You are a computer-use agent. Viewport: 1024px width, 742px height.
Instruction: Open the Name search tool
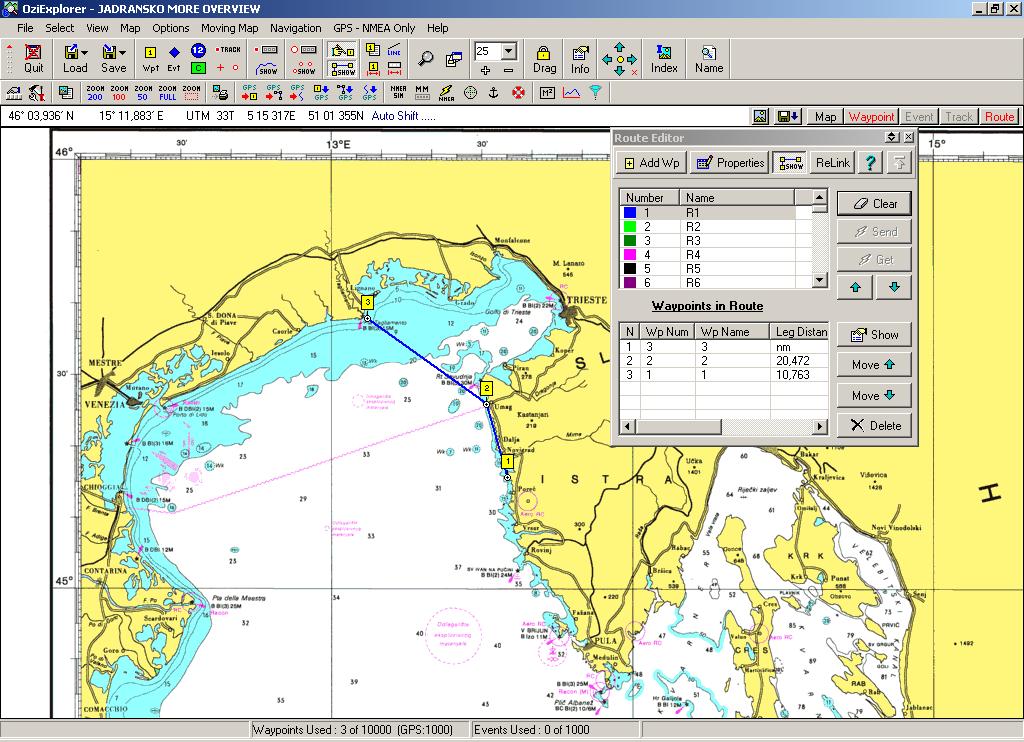709,59
